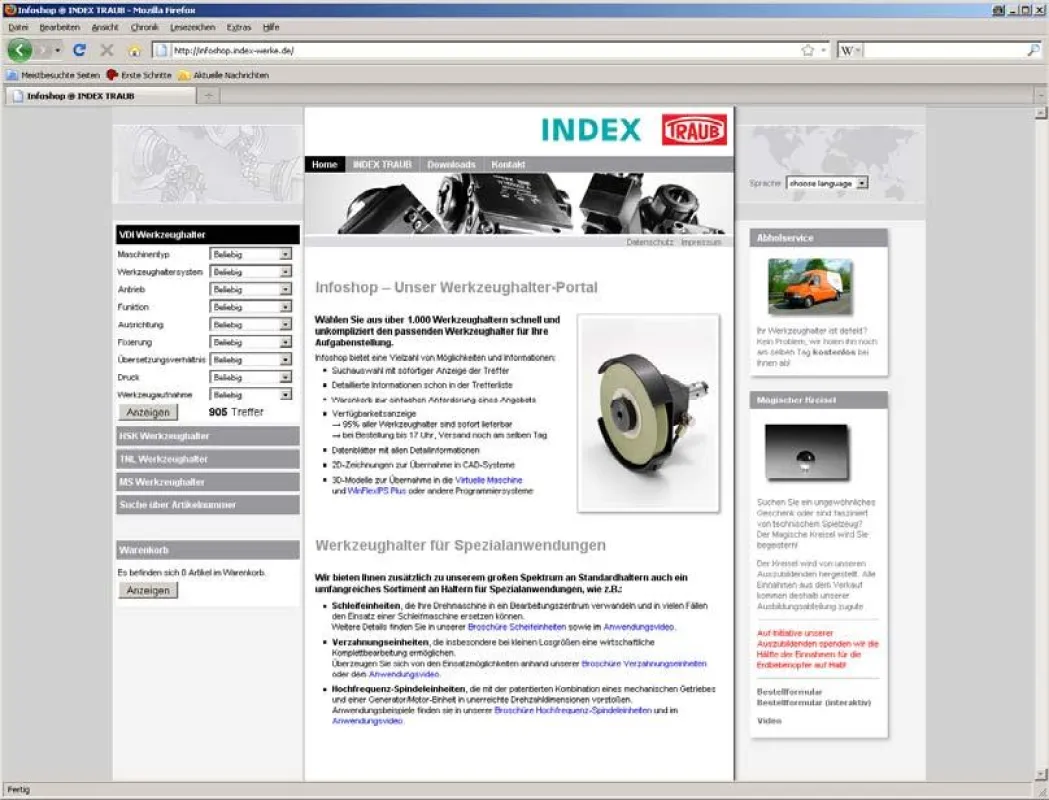Reload the page with the refresh icon
This screenshot has height=800, width=1049.
pos(79,50)
